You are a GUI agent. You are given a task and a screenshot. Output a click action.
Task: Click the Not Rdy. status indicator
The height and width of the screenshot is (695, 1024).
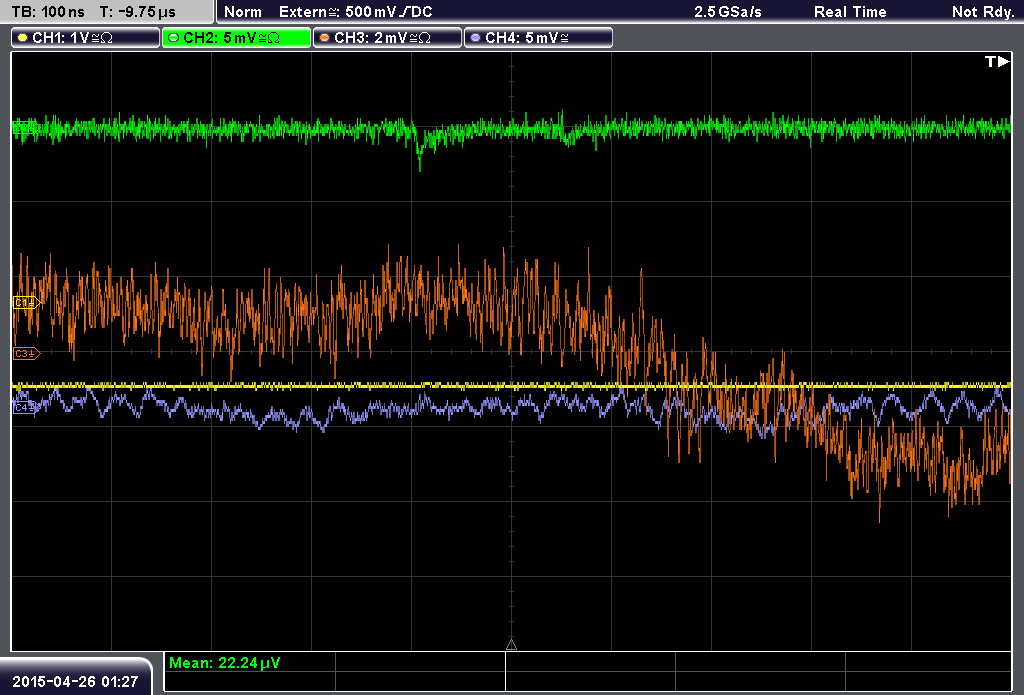coord(983,12)
